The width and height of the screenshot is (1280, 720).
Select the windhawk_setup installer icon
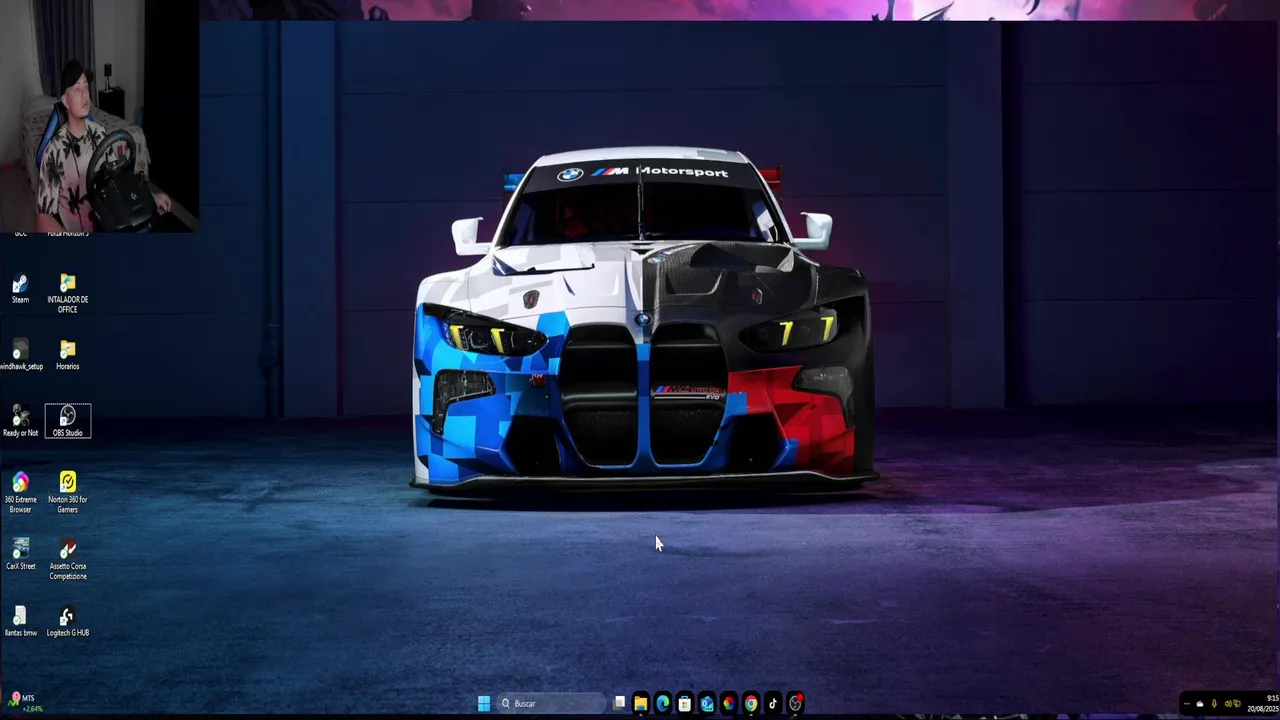[20, 355]
